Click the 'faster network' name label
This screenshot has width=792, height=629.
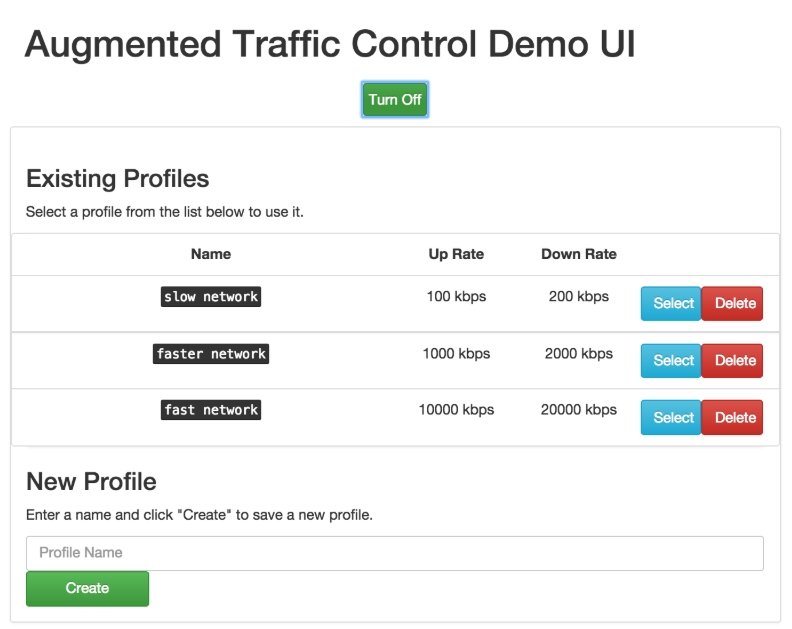(211, 354)
